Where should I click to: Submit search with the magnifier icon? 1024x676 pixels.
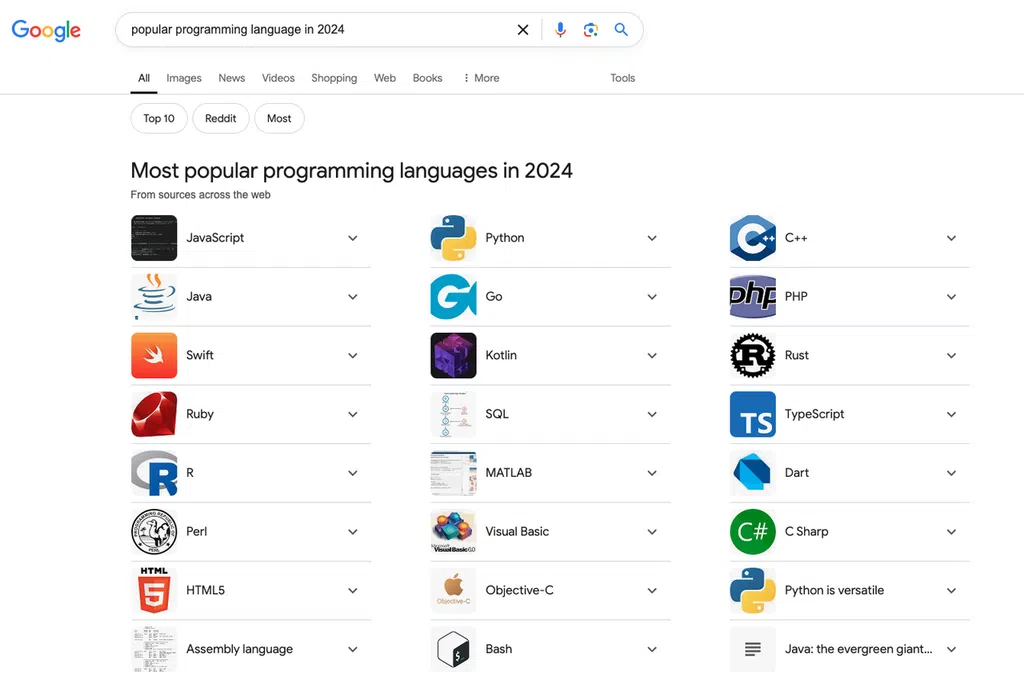tap(621, 29)
